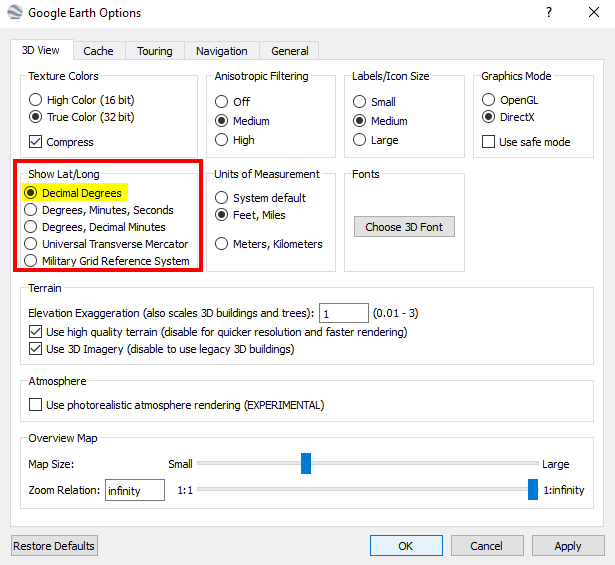615x565 pixels.
Task: Open the Touring tab
Action: [155, 51]
